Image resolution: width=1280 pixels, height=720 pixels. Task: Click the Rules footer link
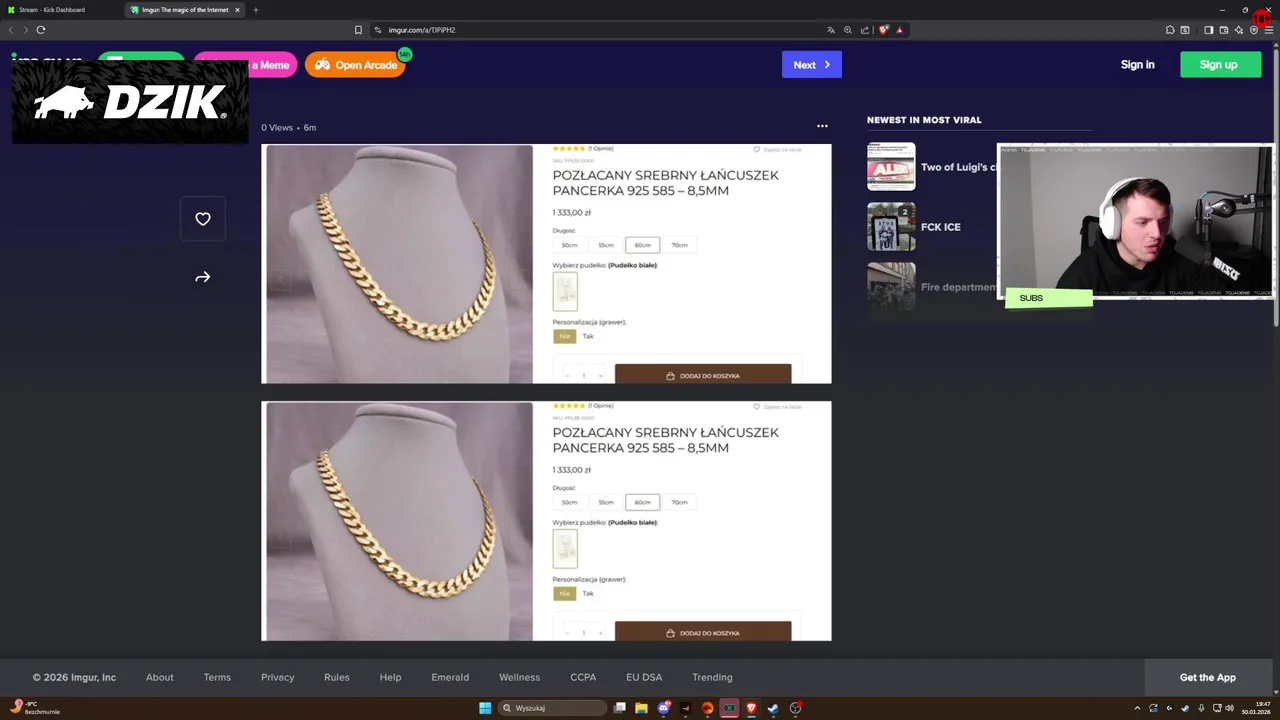[337, 677]
